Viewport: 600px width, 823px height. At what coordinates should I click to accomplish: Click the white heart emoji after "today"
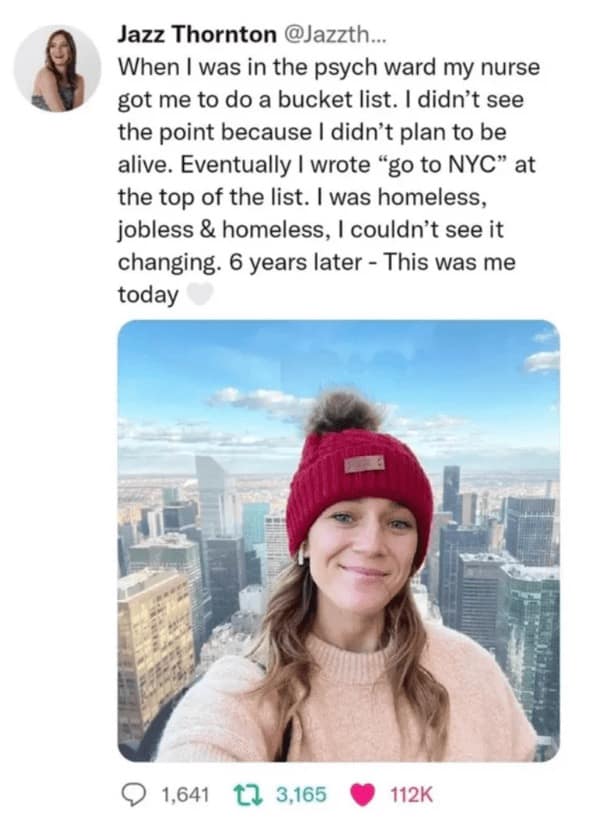[200, 294]
